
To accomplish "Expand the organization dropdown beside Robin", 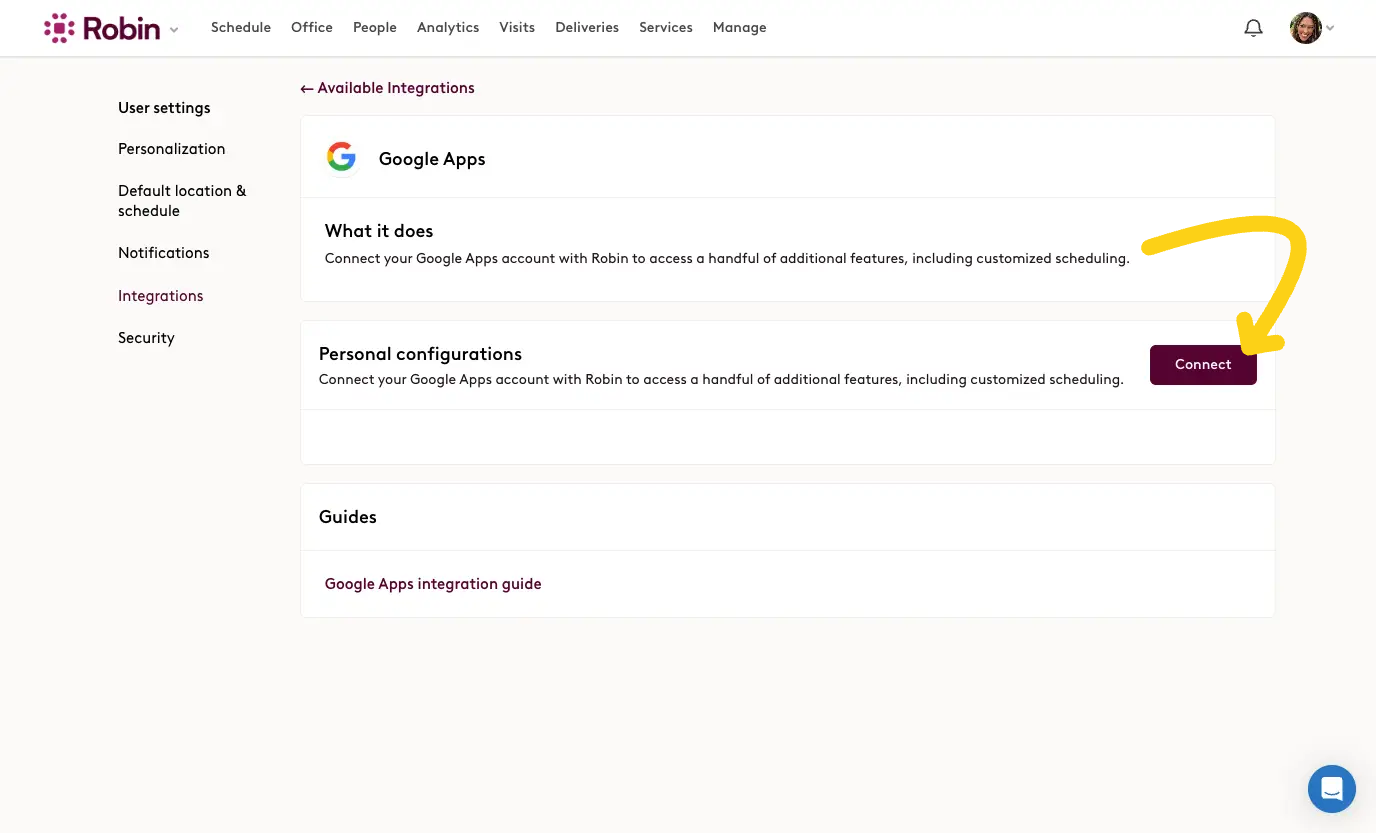I will click(x=174, y=30).
